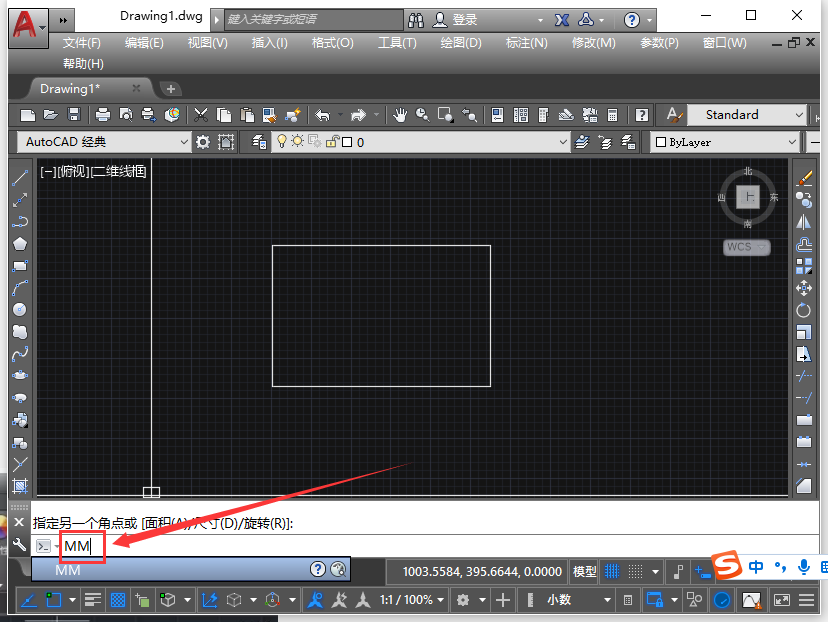This screenshot has height=622, width=828.
Task: Toggle clean screen icon in status bar
Action: [x=782, y=600]
